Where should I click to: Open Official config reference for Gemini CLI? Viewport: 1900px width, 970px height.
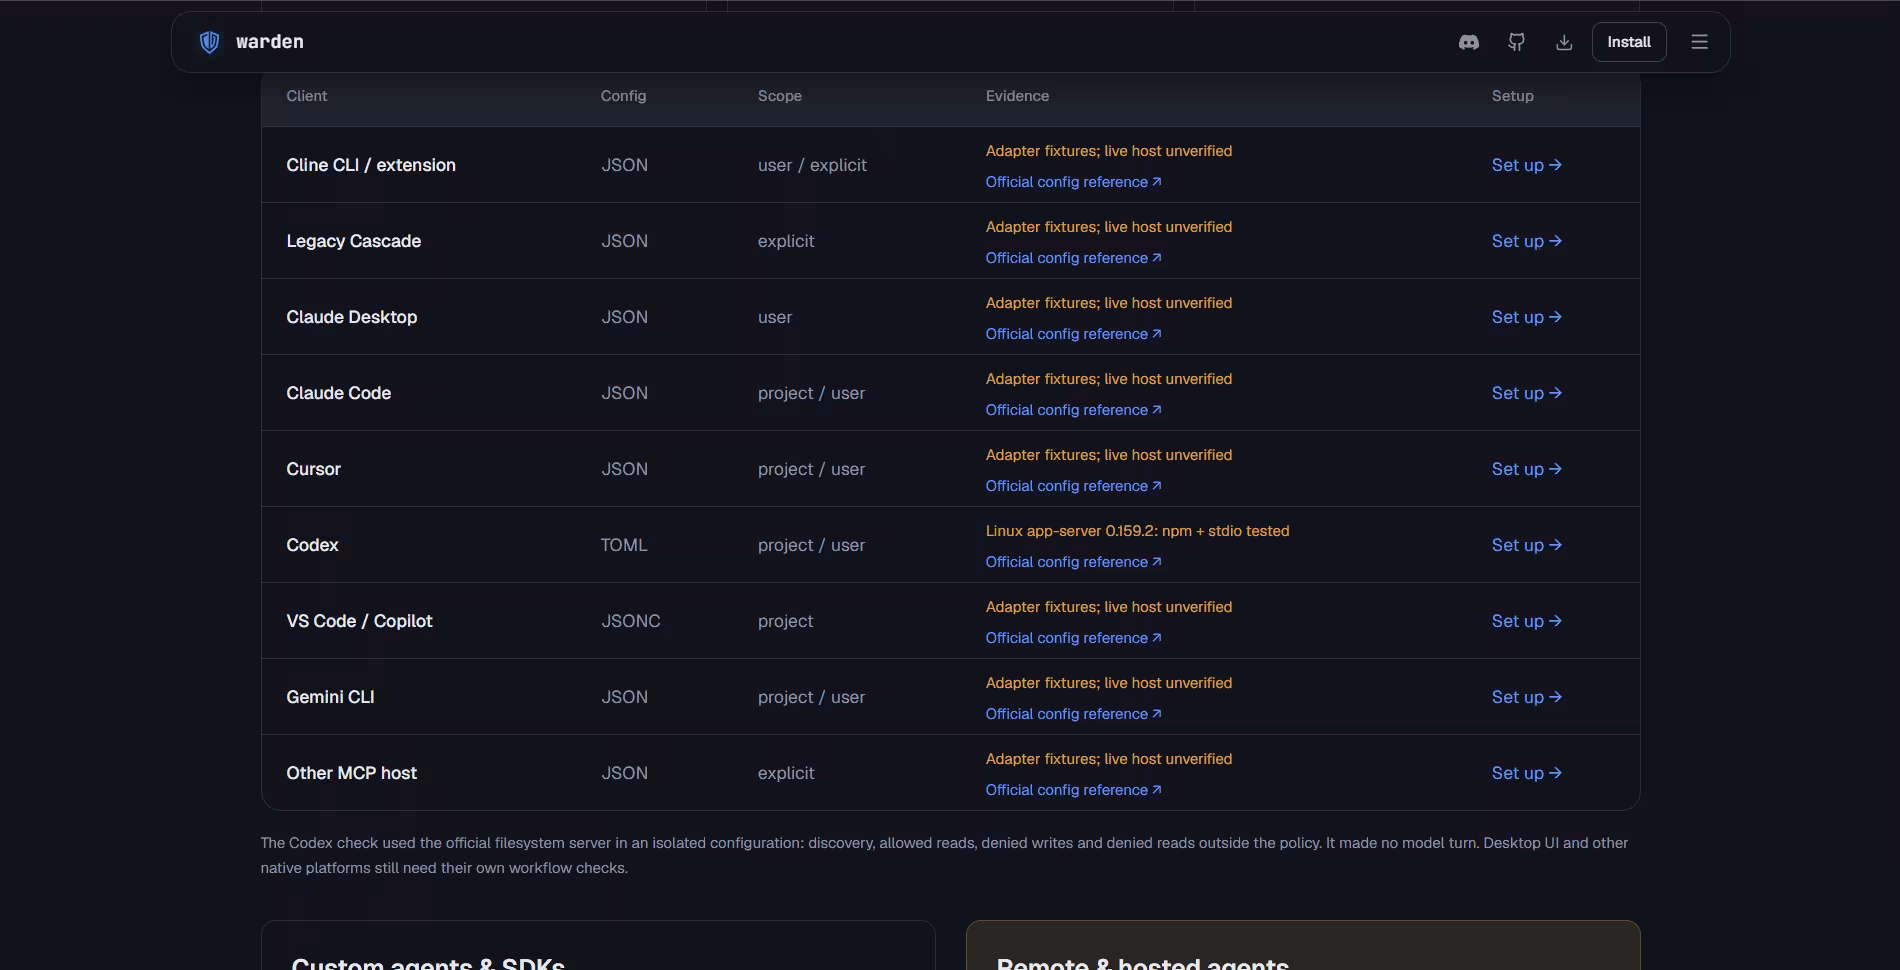click(x=1073, y=714)
